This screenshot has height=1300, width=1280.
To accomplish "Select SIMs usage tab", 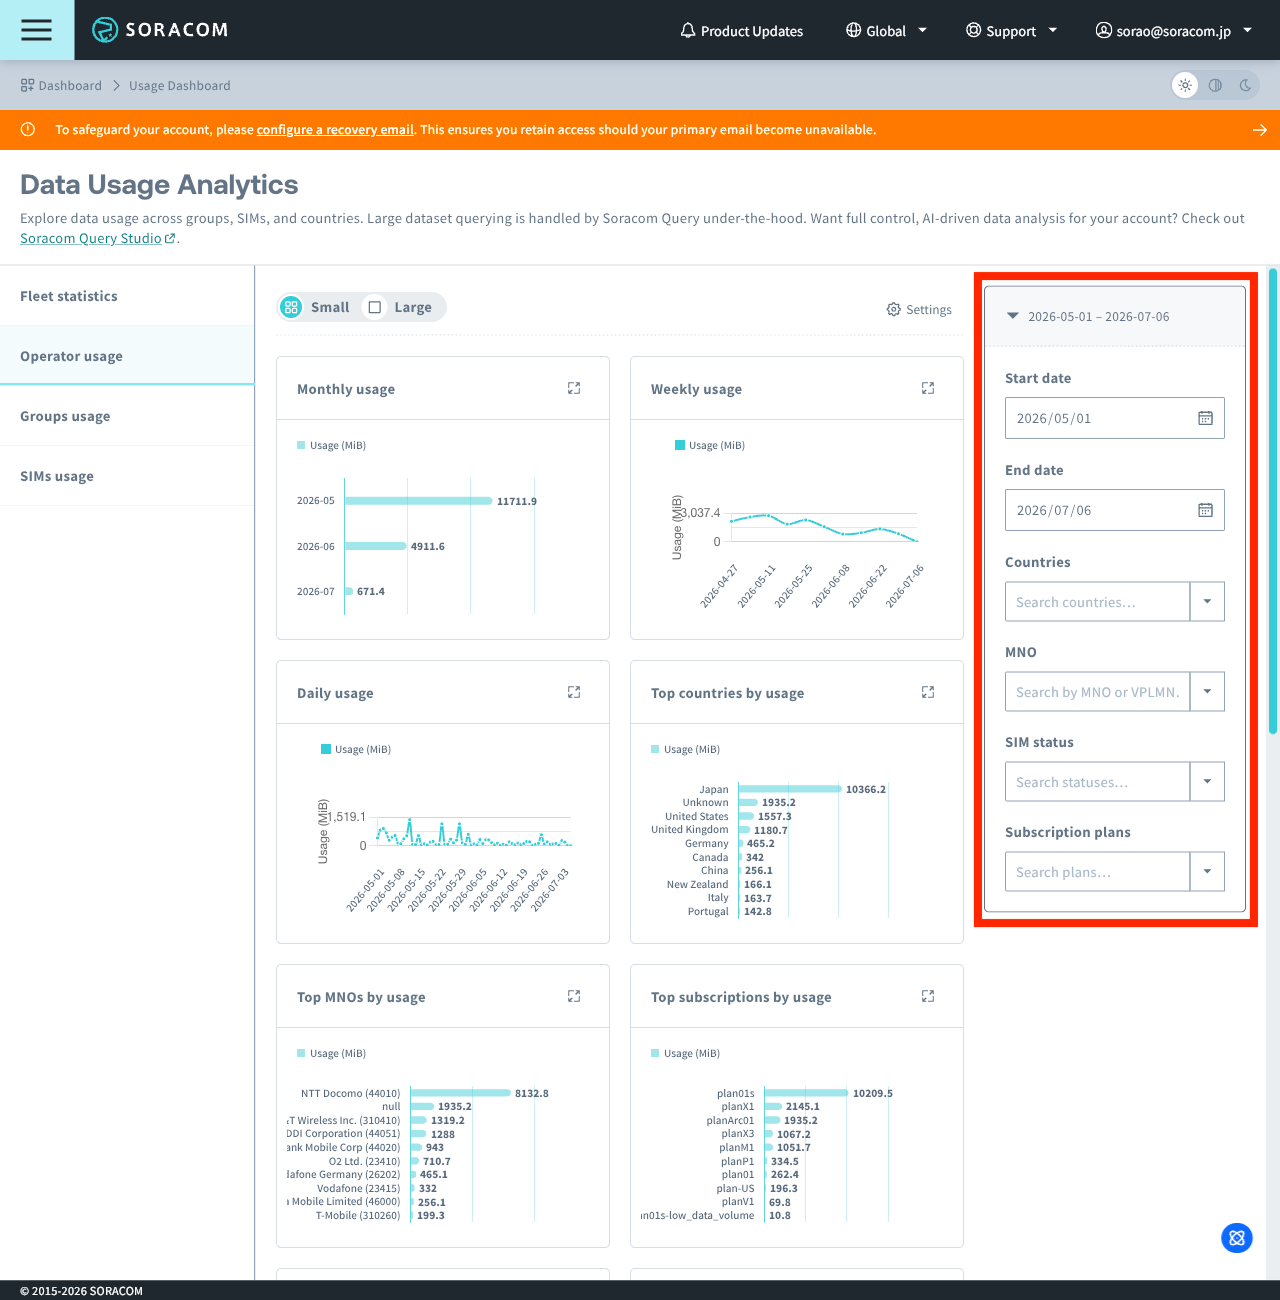I will 127,476.
